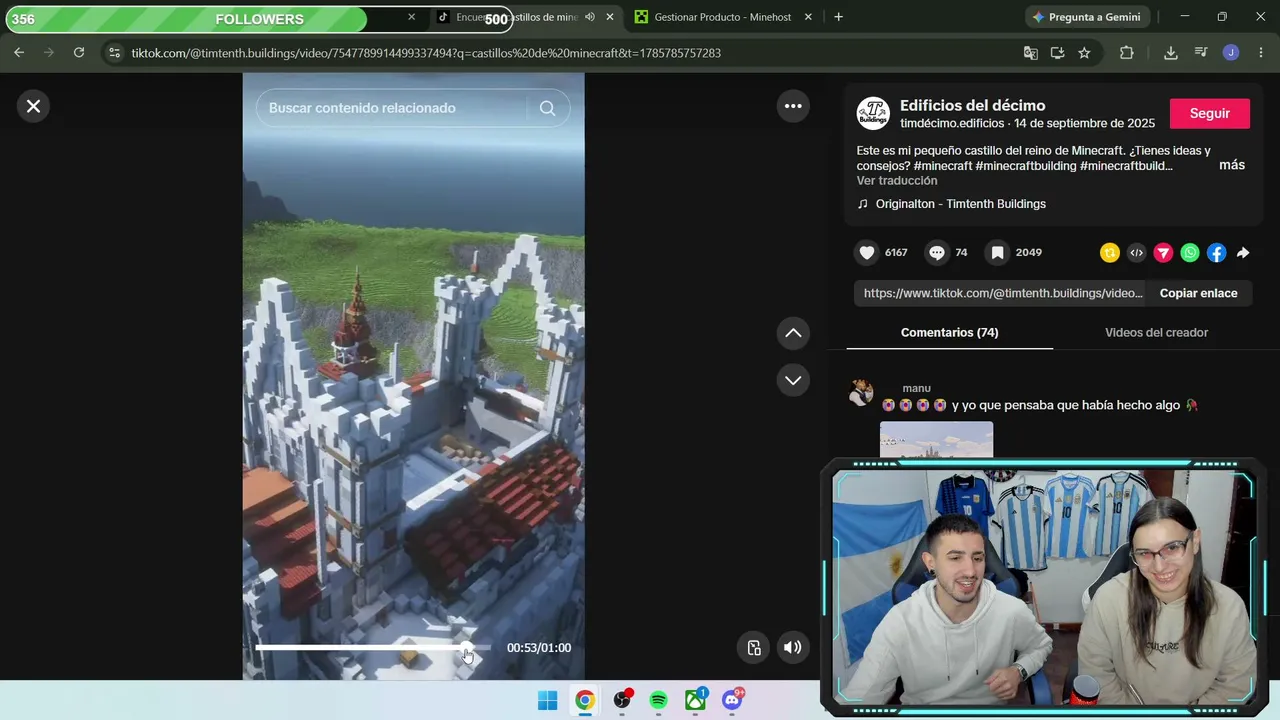Click the search magnifier in the video search box
This screenshot has width=1280, height=720.
coord(547,108)
